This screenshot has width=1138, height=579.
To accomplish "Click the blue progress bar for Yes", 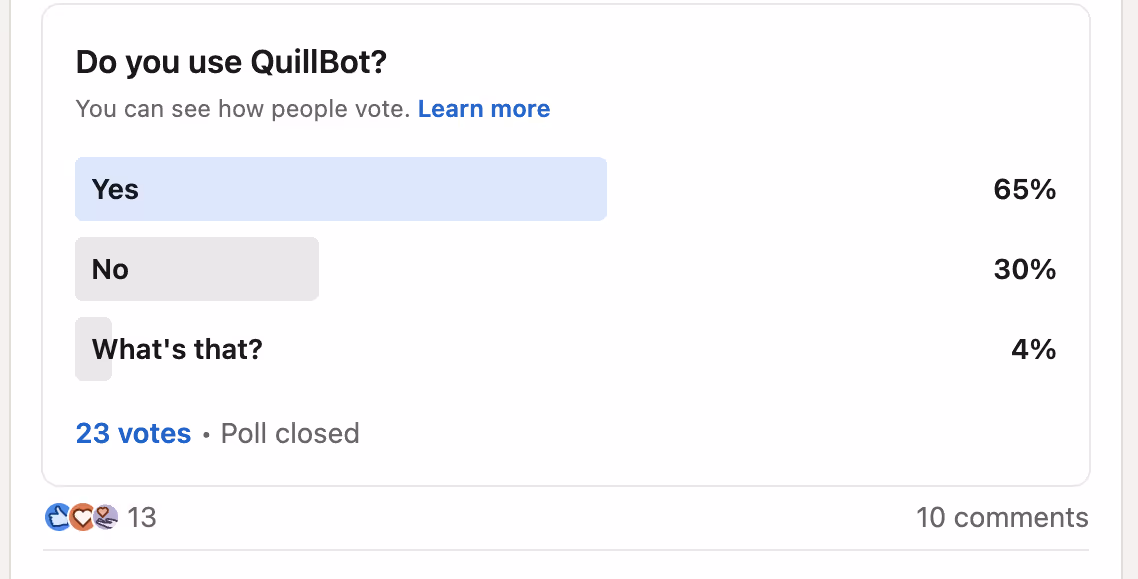I will coord(340,189).
